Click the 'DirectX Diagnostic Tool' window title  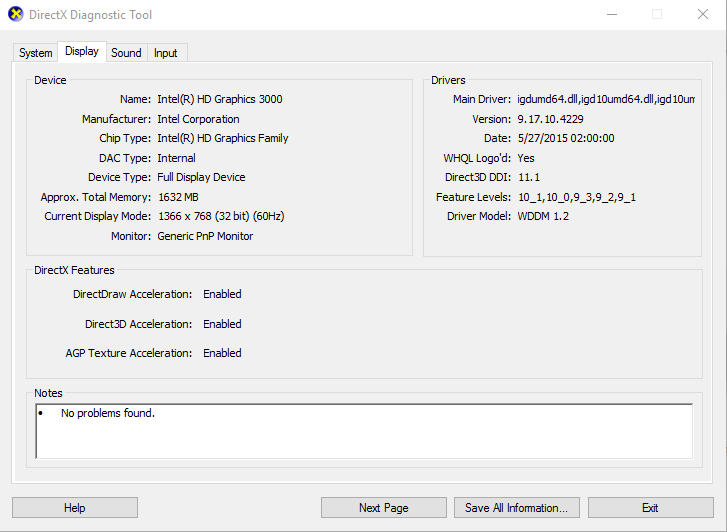coord(90,15)
